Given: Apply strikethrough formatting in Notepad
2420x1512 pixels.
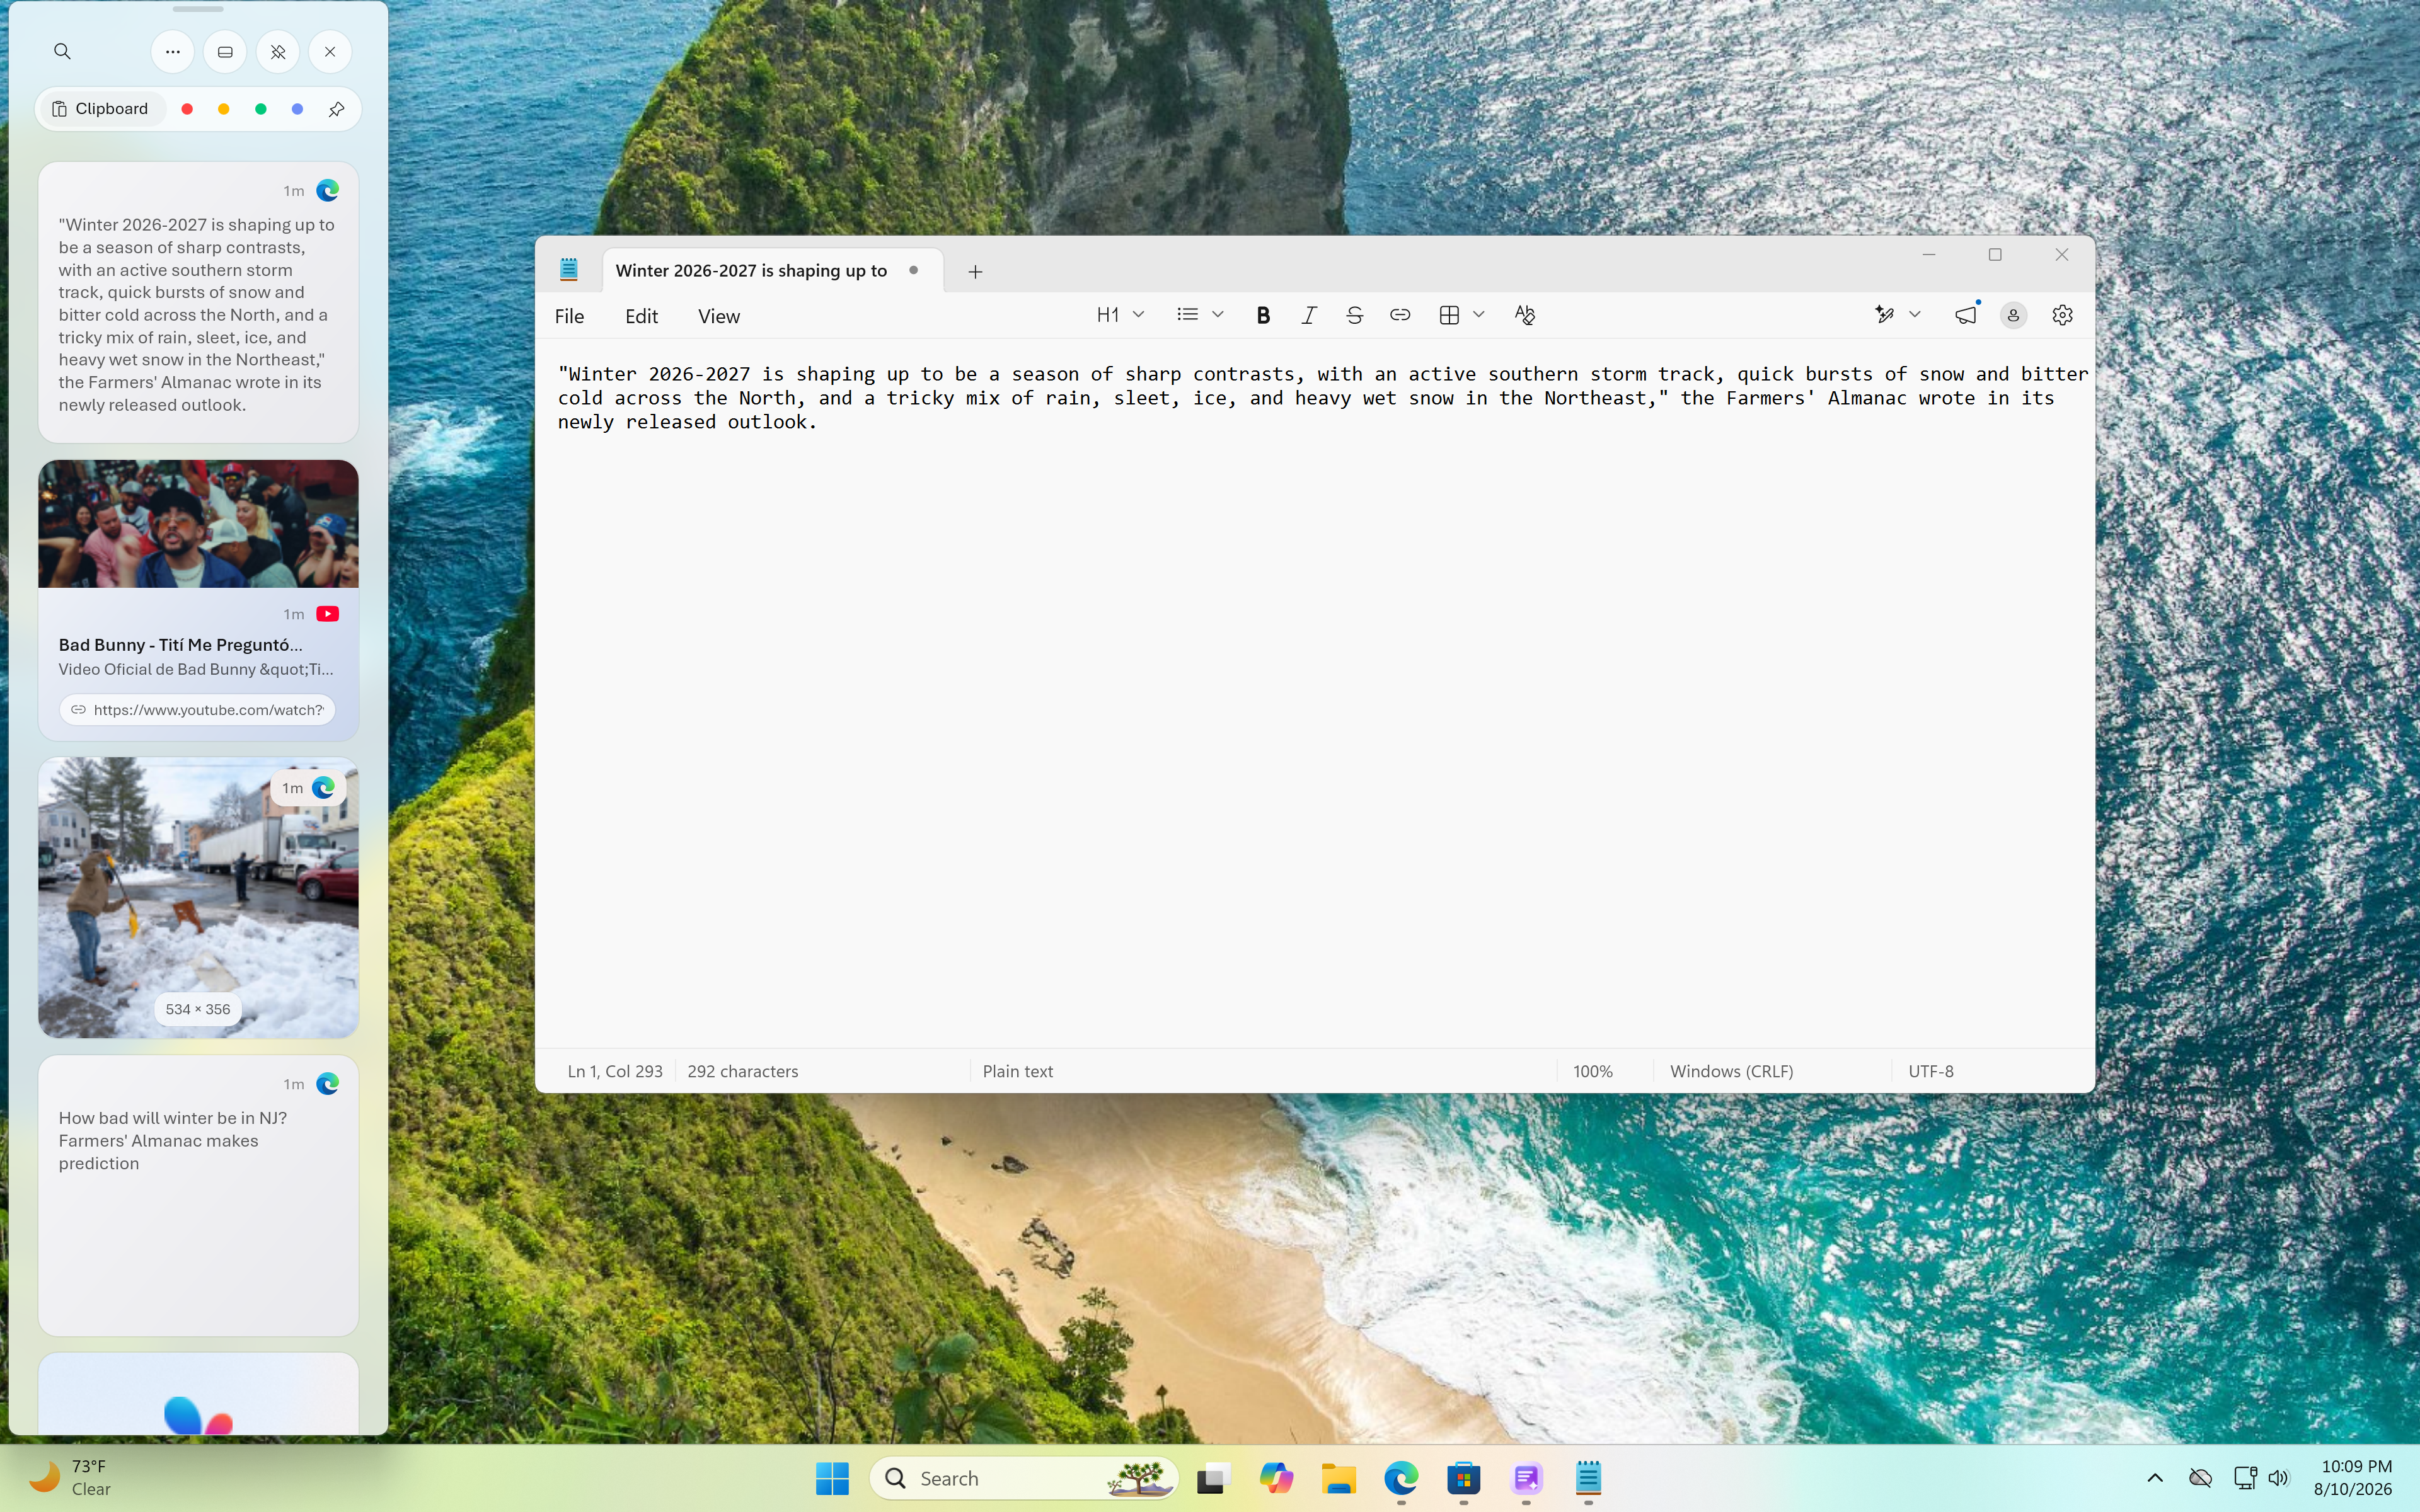Looking at the screenshot, I should (1354, 315).
